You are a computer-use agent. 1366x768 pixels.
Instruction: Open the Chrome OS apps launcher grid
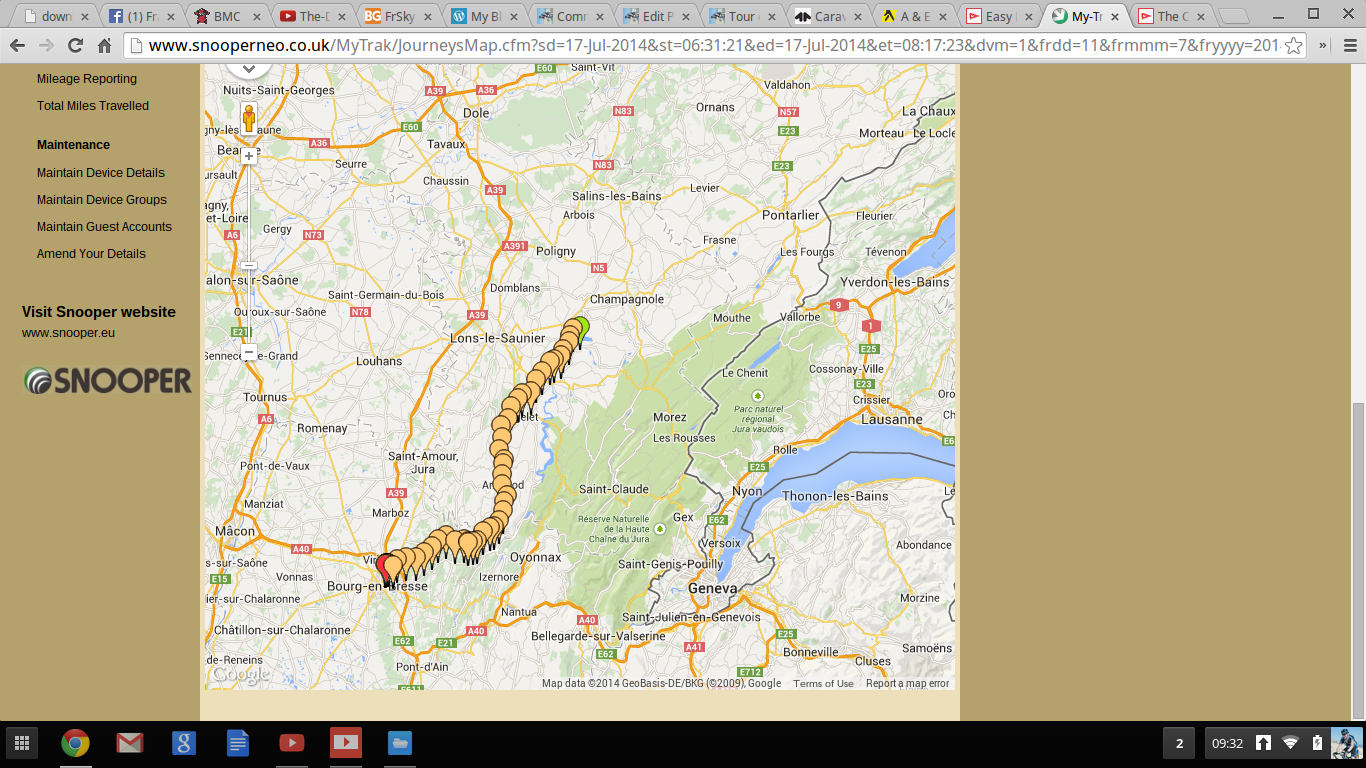(x=22, y=743)
